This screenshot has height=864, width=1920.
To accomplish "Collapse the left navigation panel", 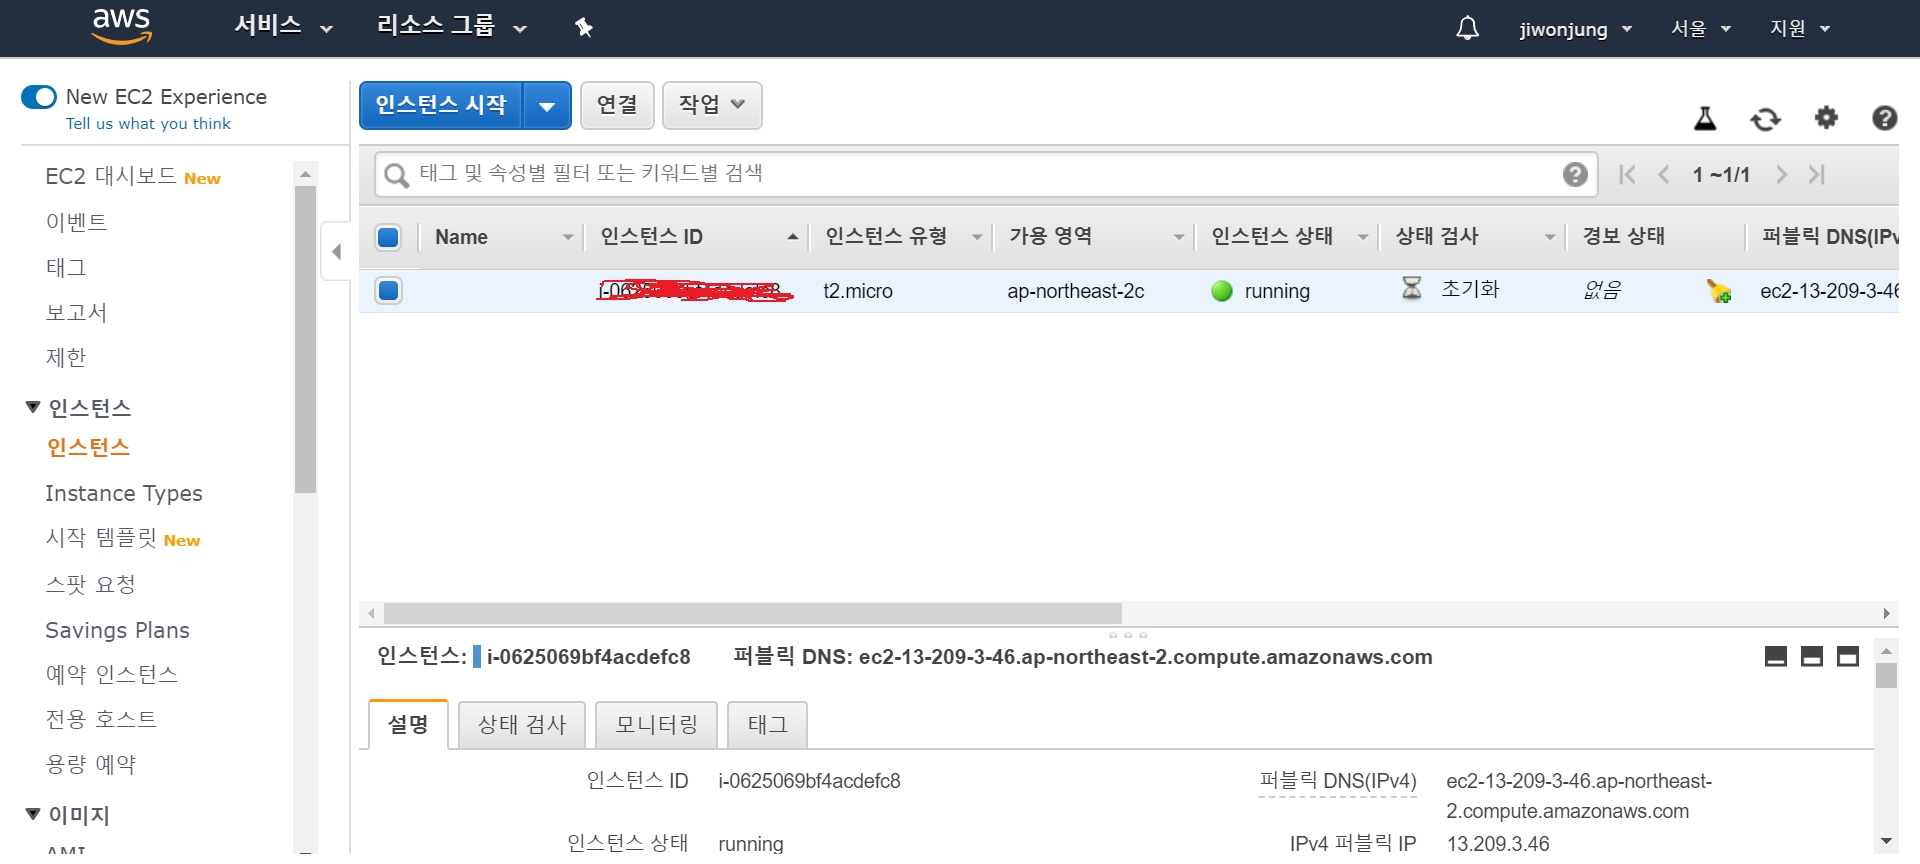I will pos(336,252).
